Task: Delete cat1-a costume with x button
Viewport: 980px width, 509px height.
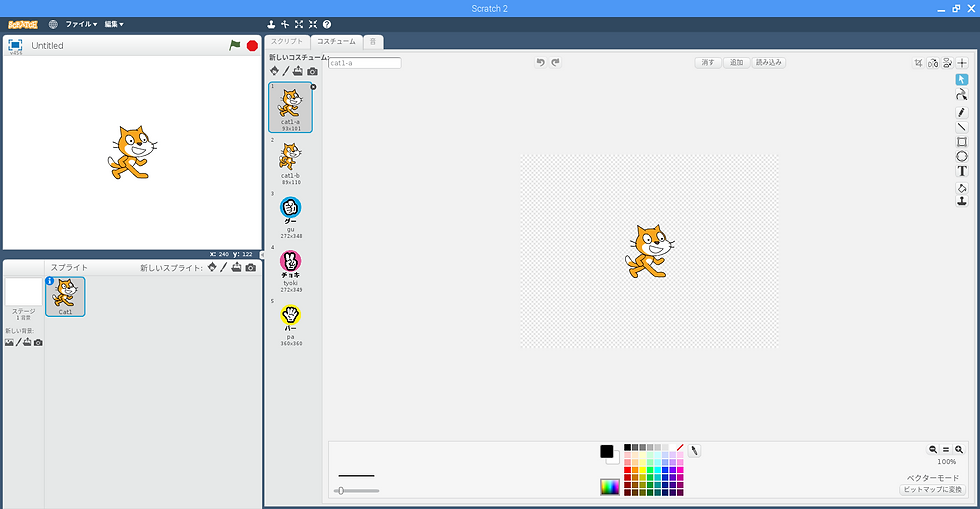Action: 313,87
